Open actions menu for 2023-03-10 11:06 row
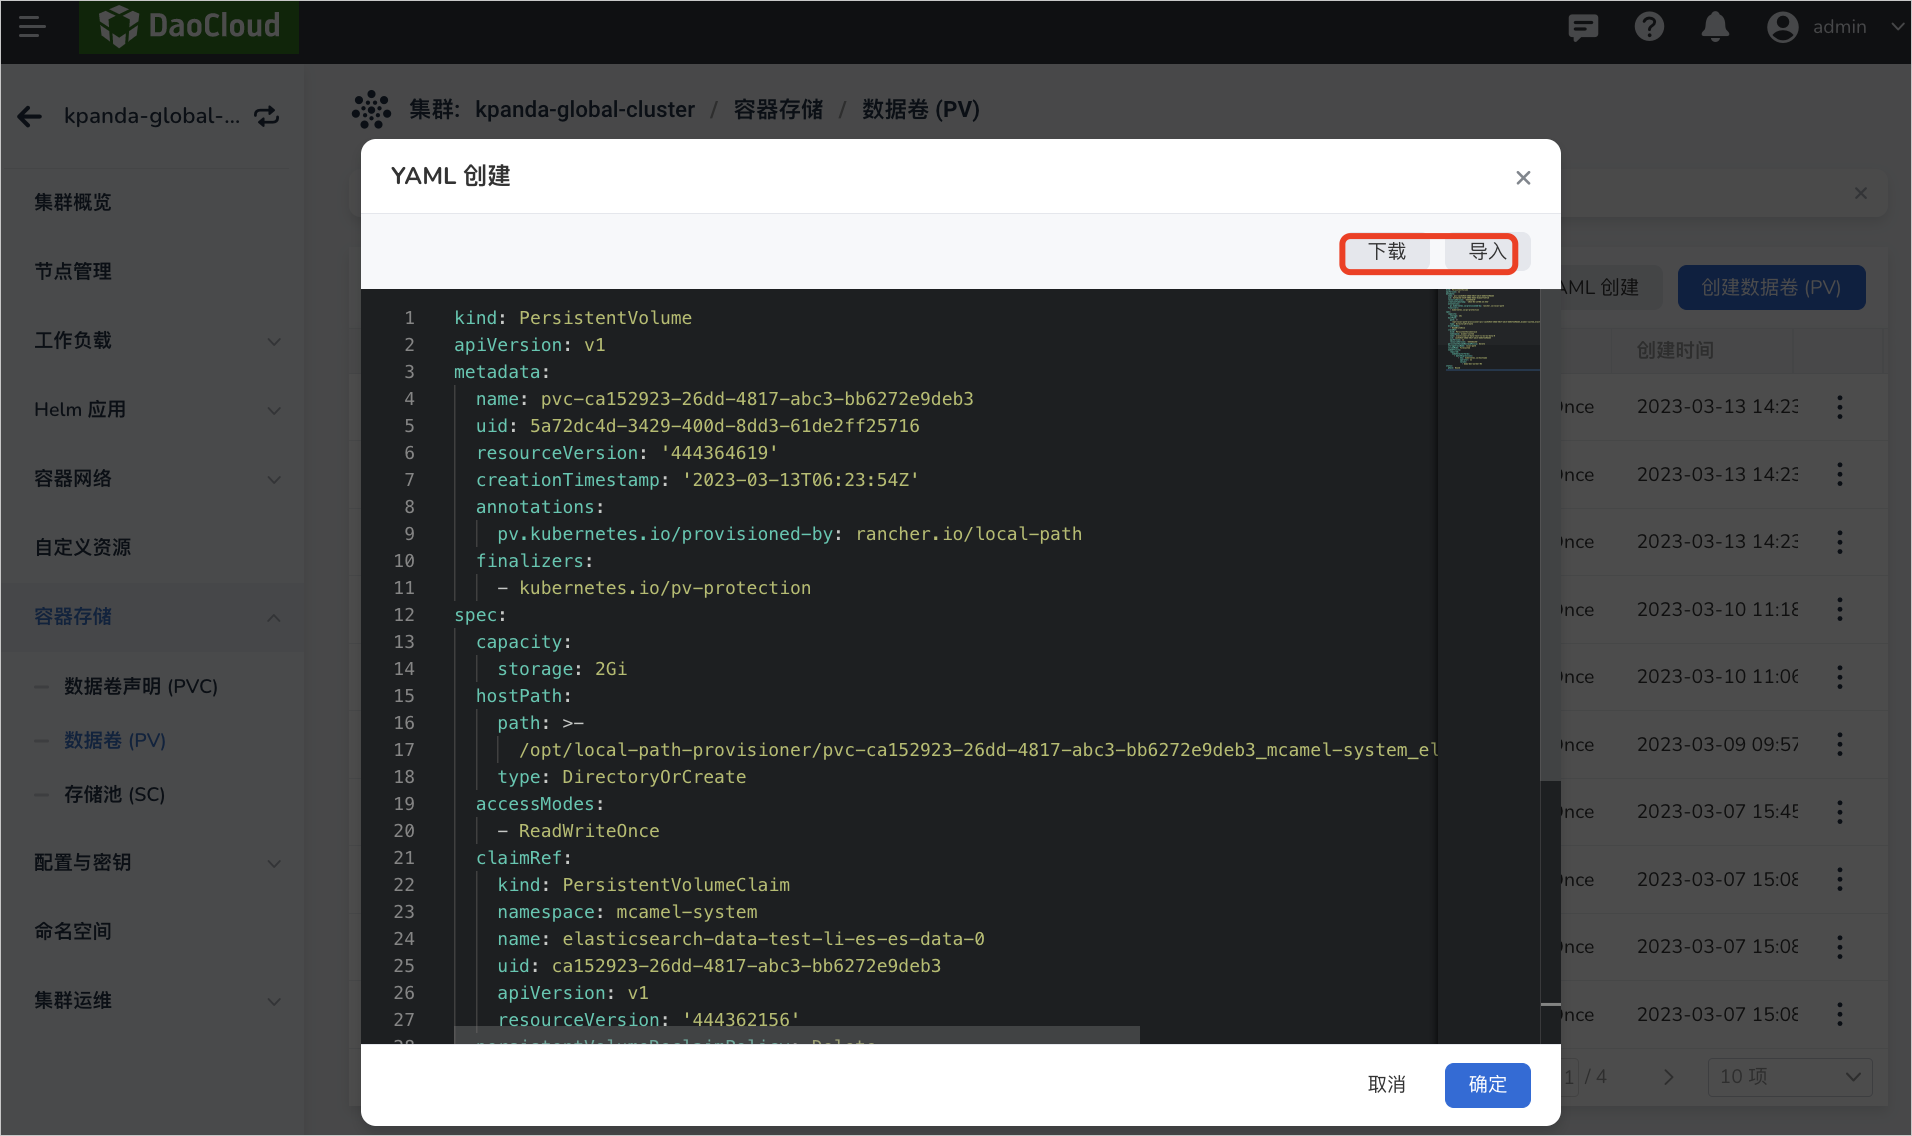Screen dimensions: 1912x1136 pyautogui.click(x=1839, y=677)
